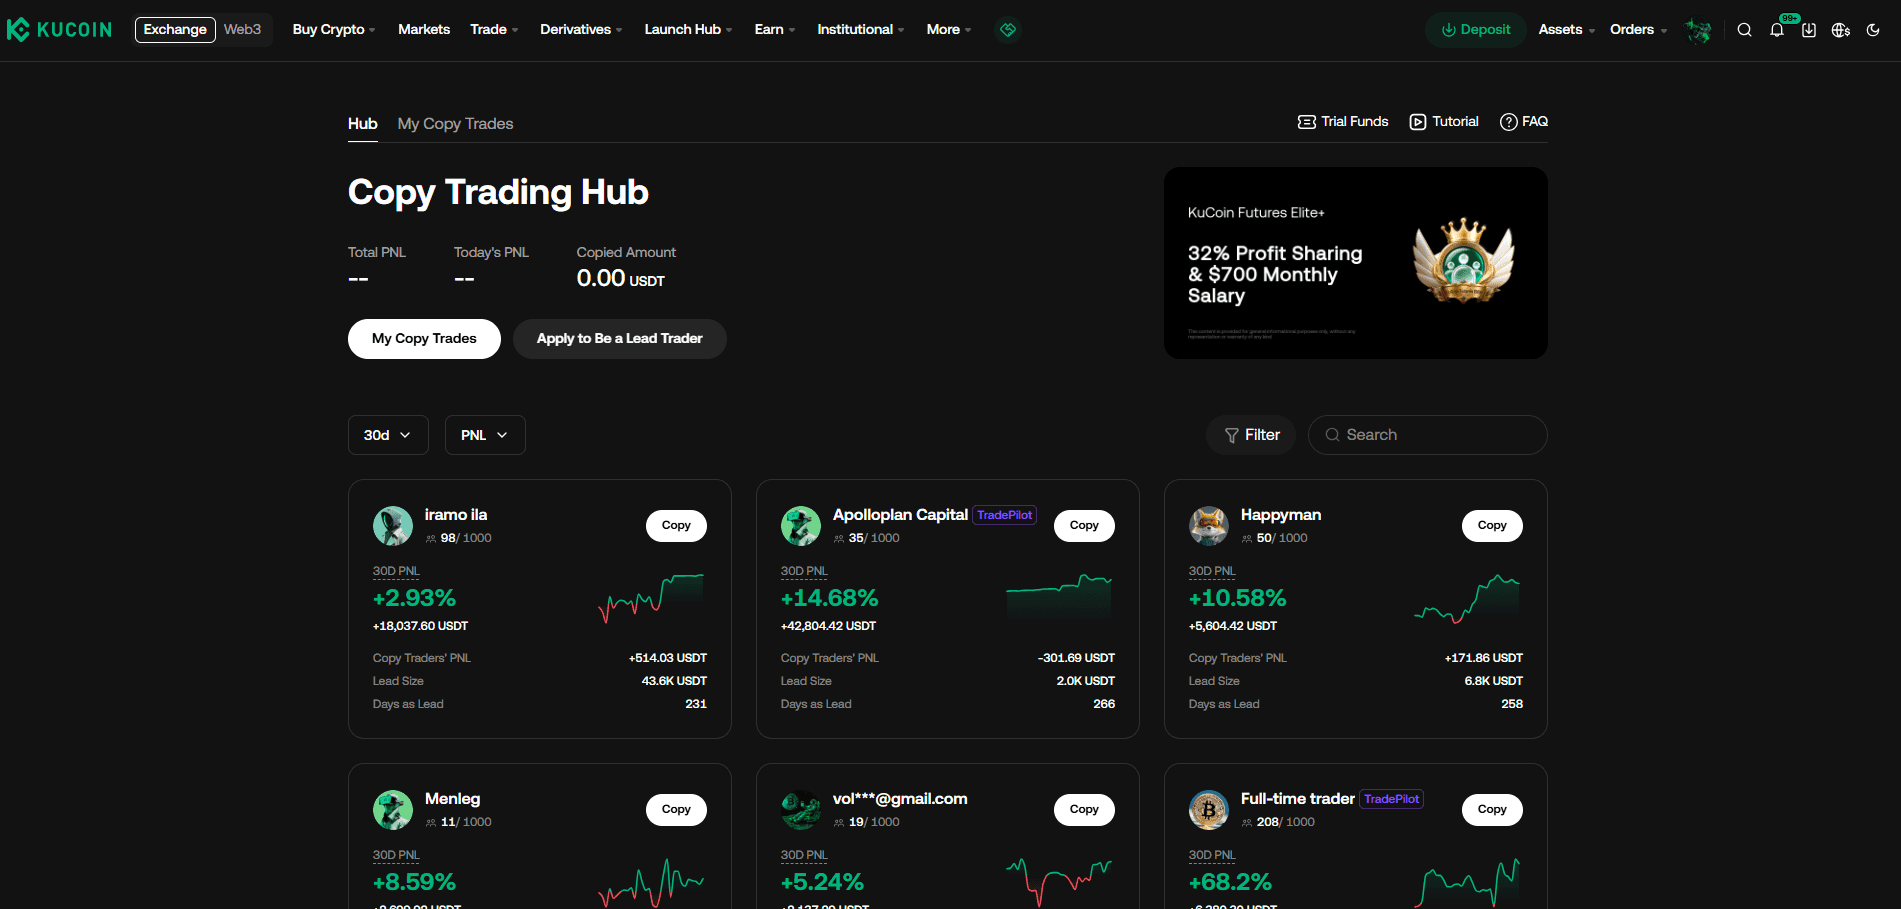Click in the trader Search field
Screen dimensions: 1901x909
click(1428, 435)
